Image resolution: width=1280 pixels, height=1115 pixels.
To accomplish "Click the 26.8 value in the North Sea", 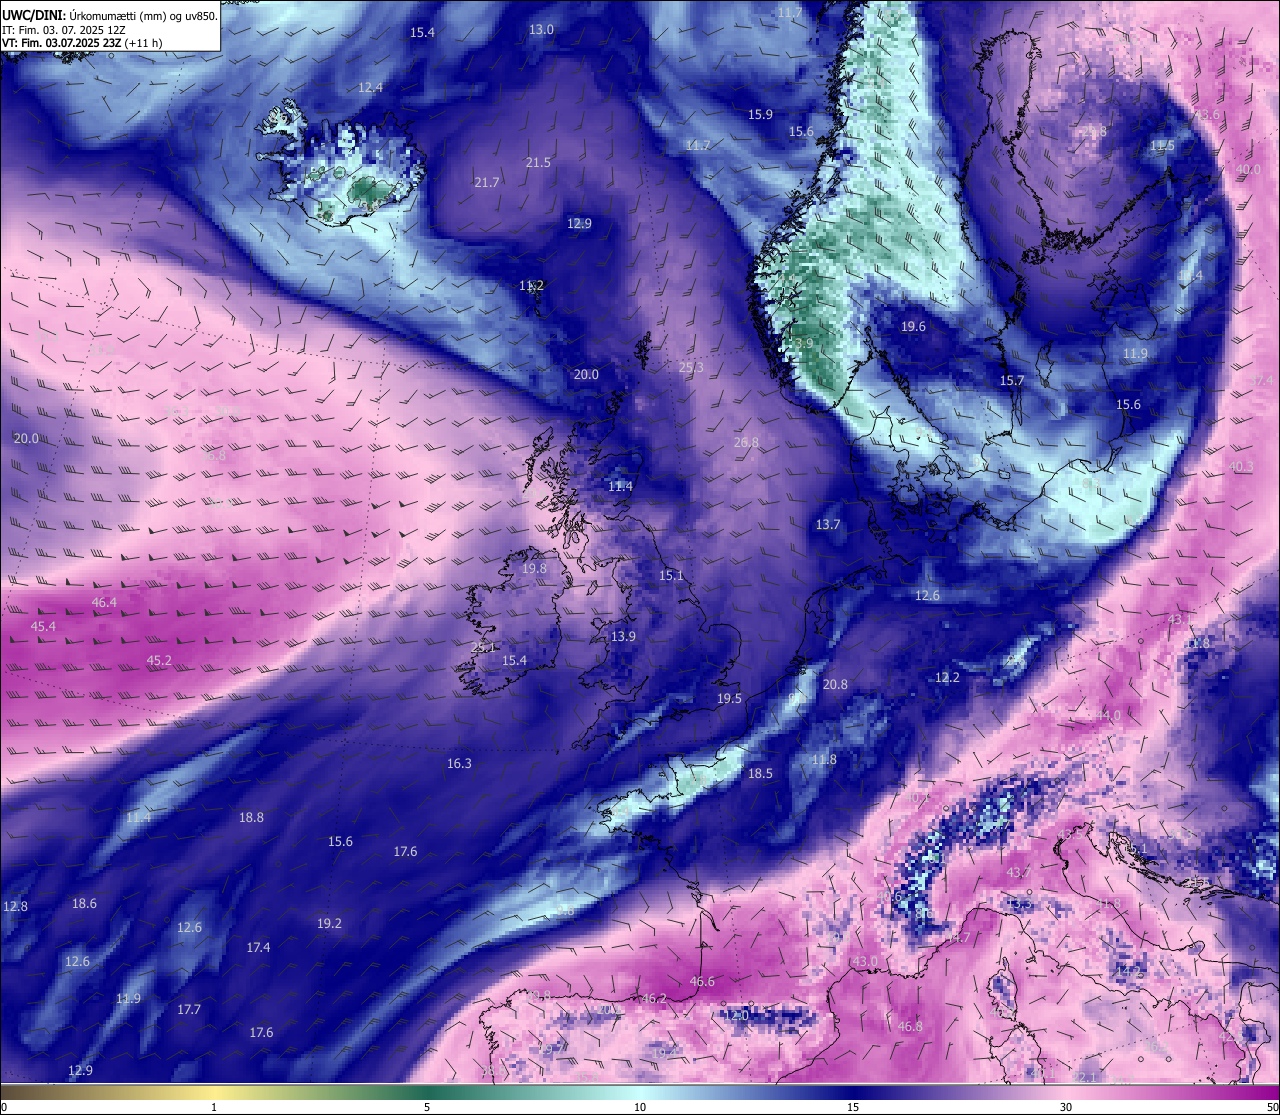I will [746, 442].
